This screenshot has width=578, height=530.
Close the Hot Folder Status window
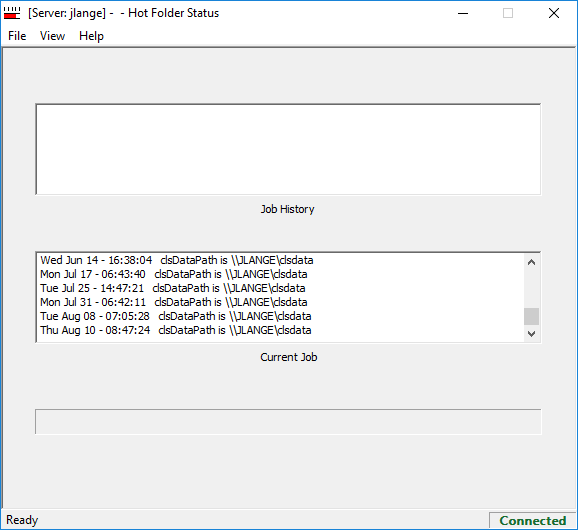point(554,14)
